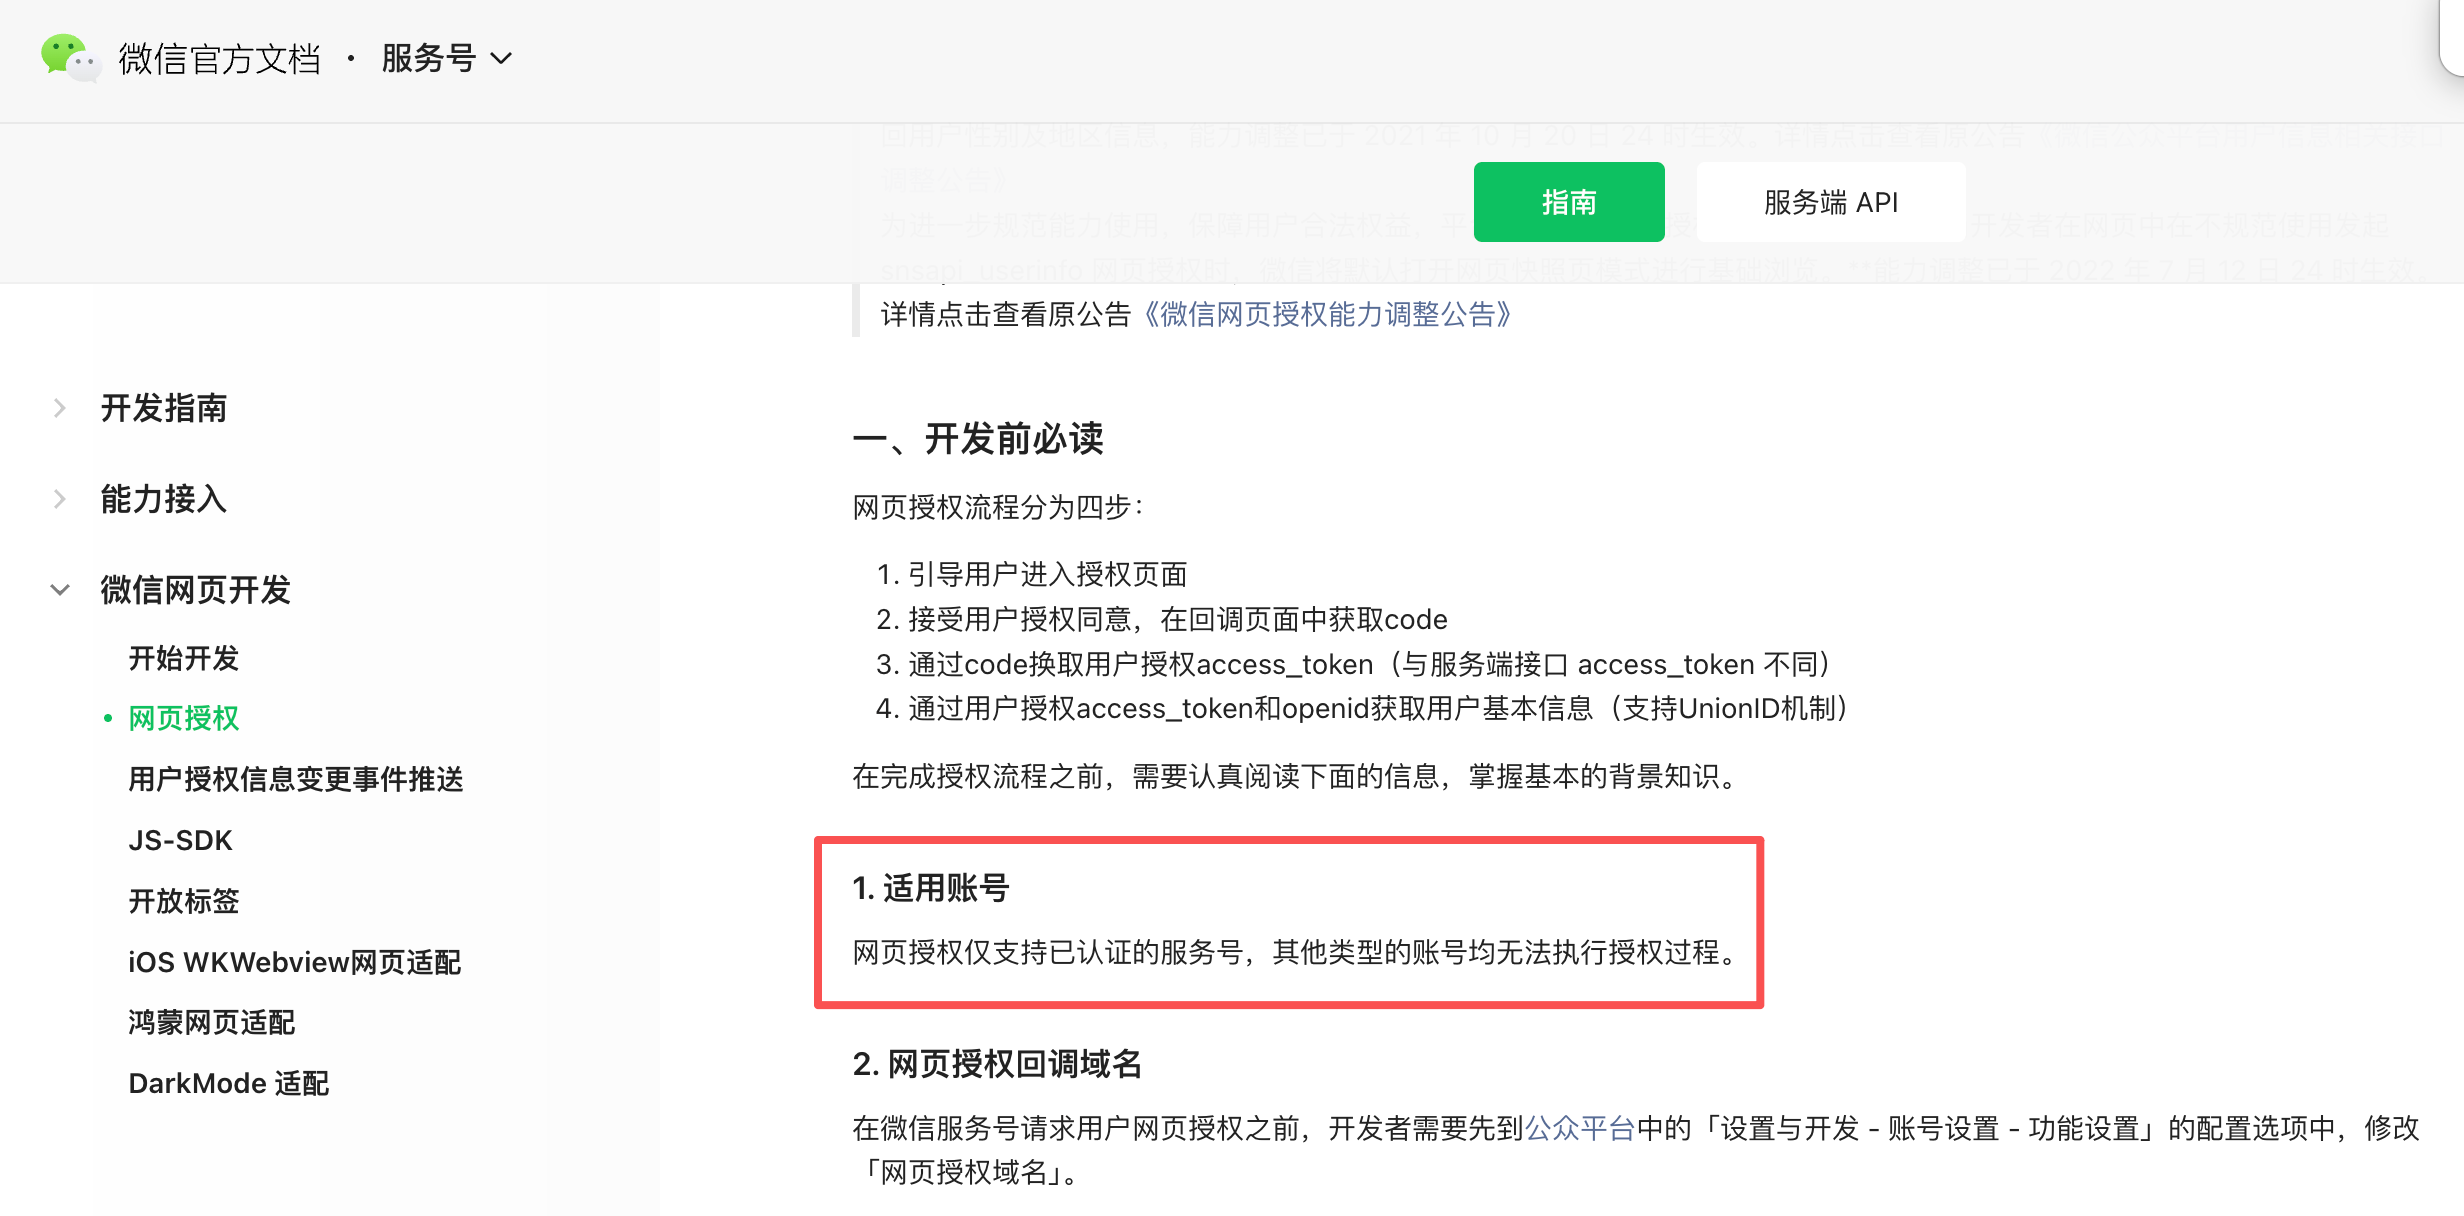Open the JS-SDK sidebar item

[x=181, y=840]
